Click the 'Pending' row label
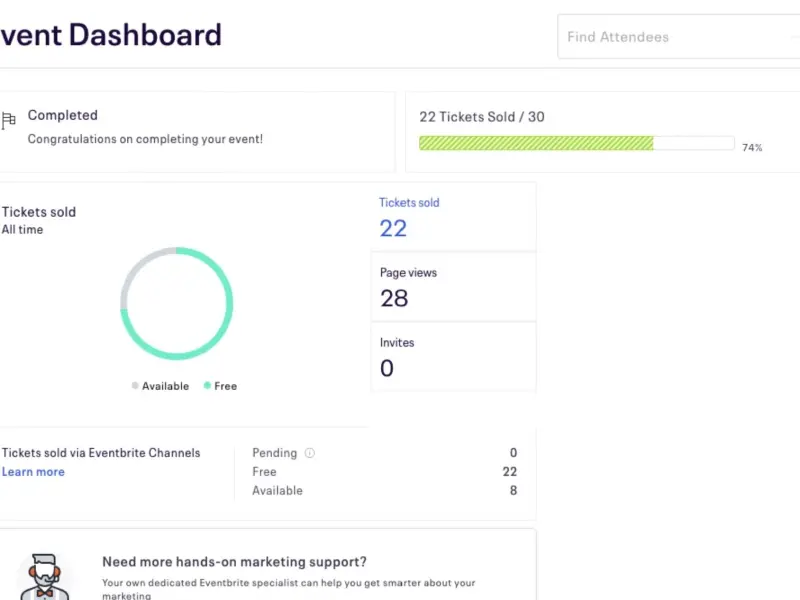The image size is (800, 600). 274,453
